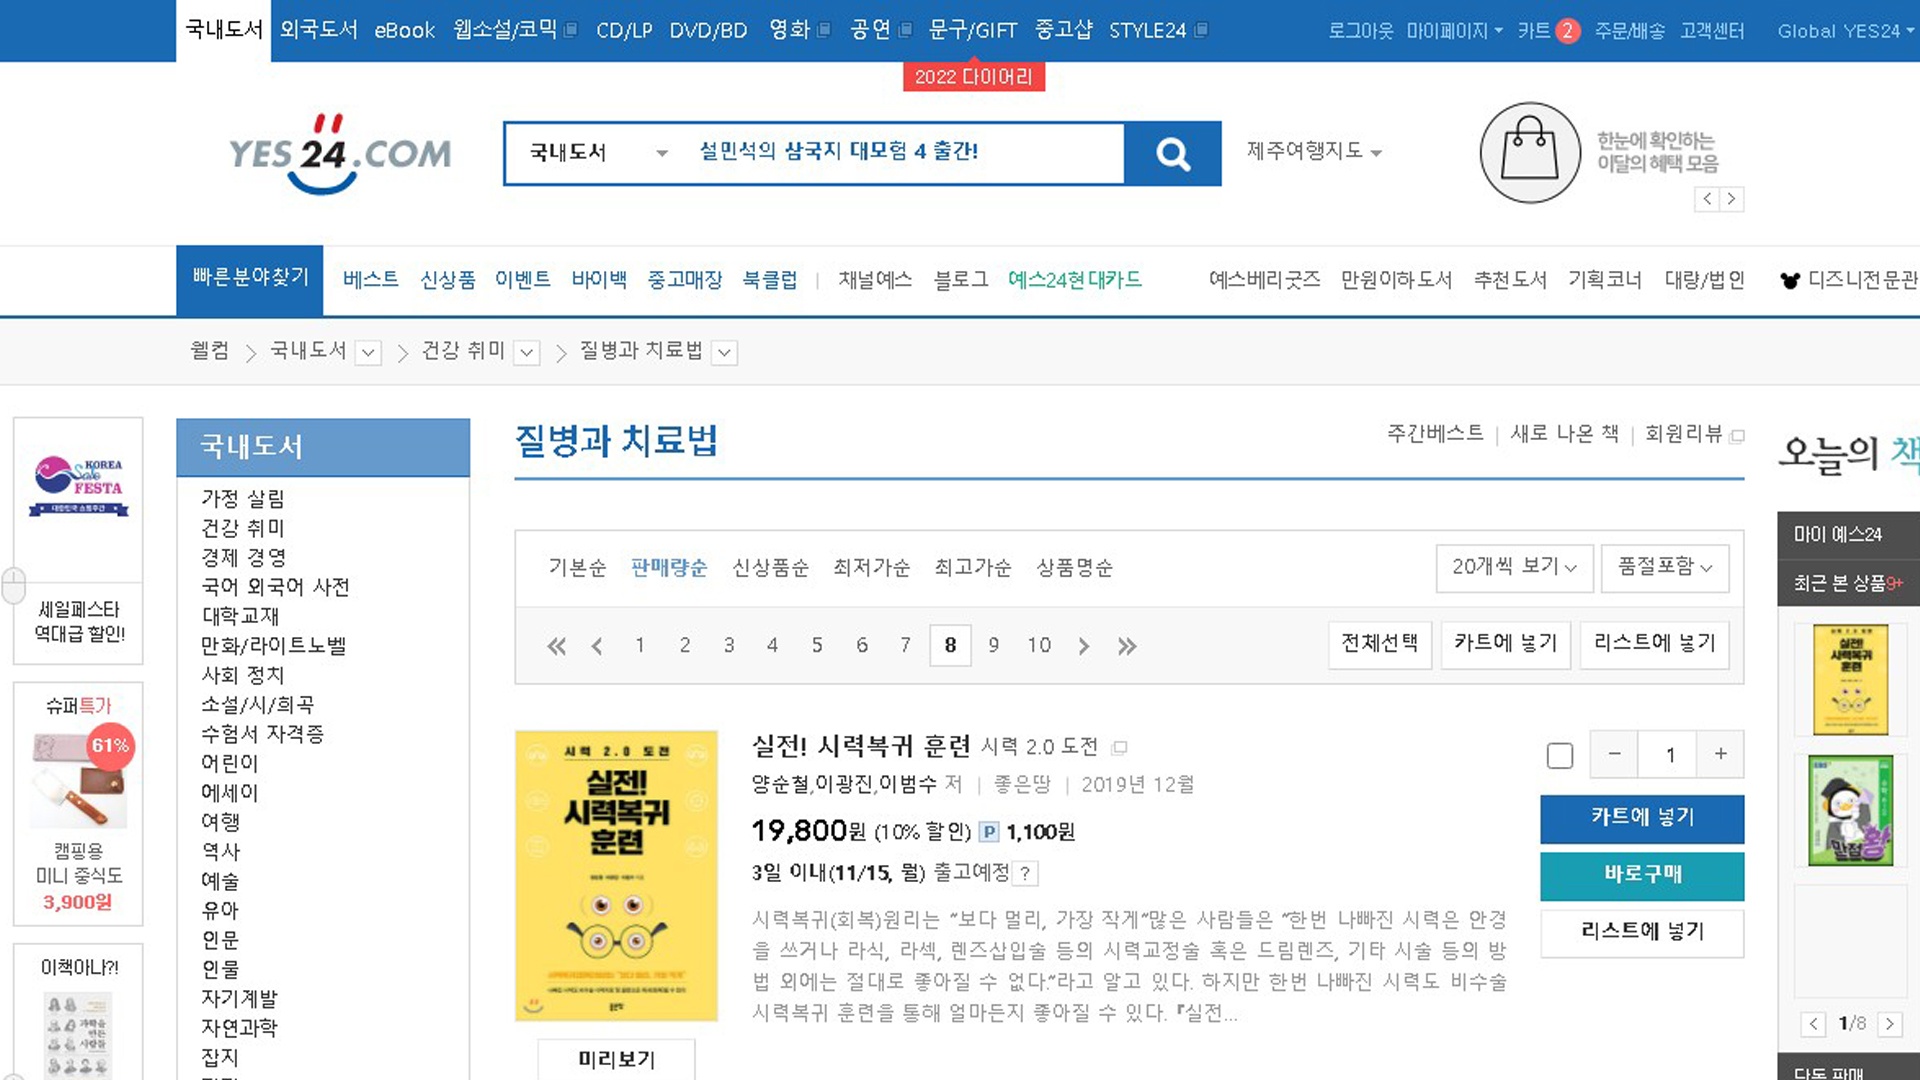Image resolution: width=1920 pixels, height=1080 pixels.
Task: Expand 건강 취미 breadcrumb dropdown arrow
Action: [x=527, y=352]
